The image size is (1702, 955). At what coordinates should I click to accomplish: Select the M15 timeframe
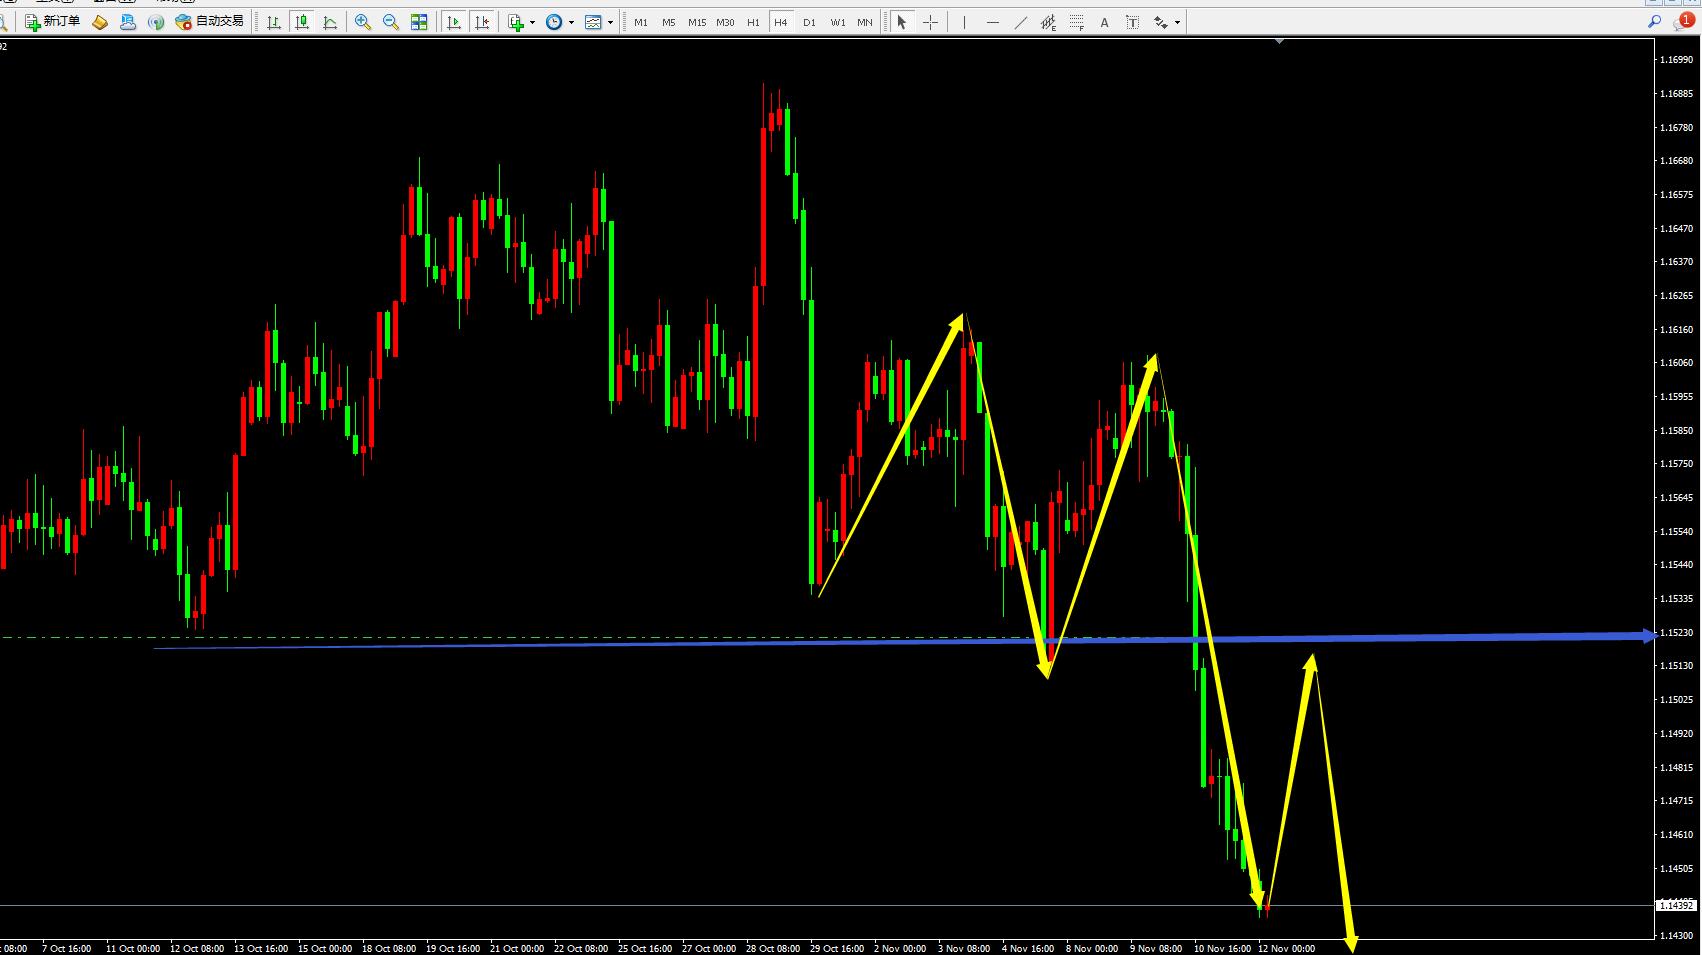[x=697, y=22]
